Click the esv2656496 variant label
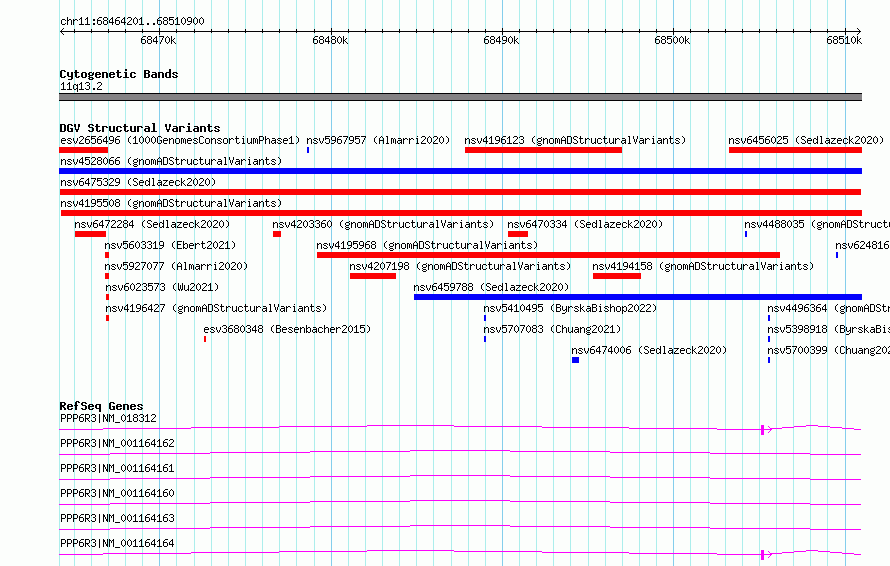The height and width of the screenshot is (566, 890). pyautogui.click(x=179, y=140)
